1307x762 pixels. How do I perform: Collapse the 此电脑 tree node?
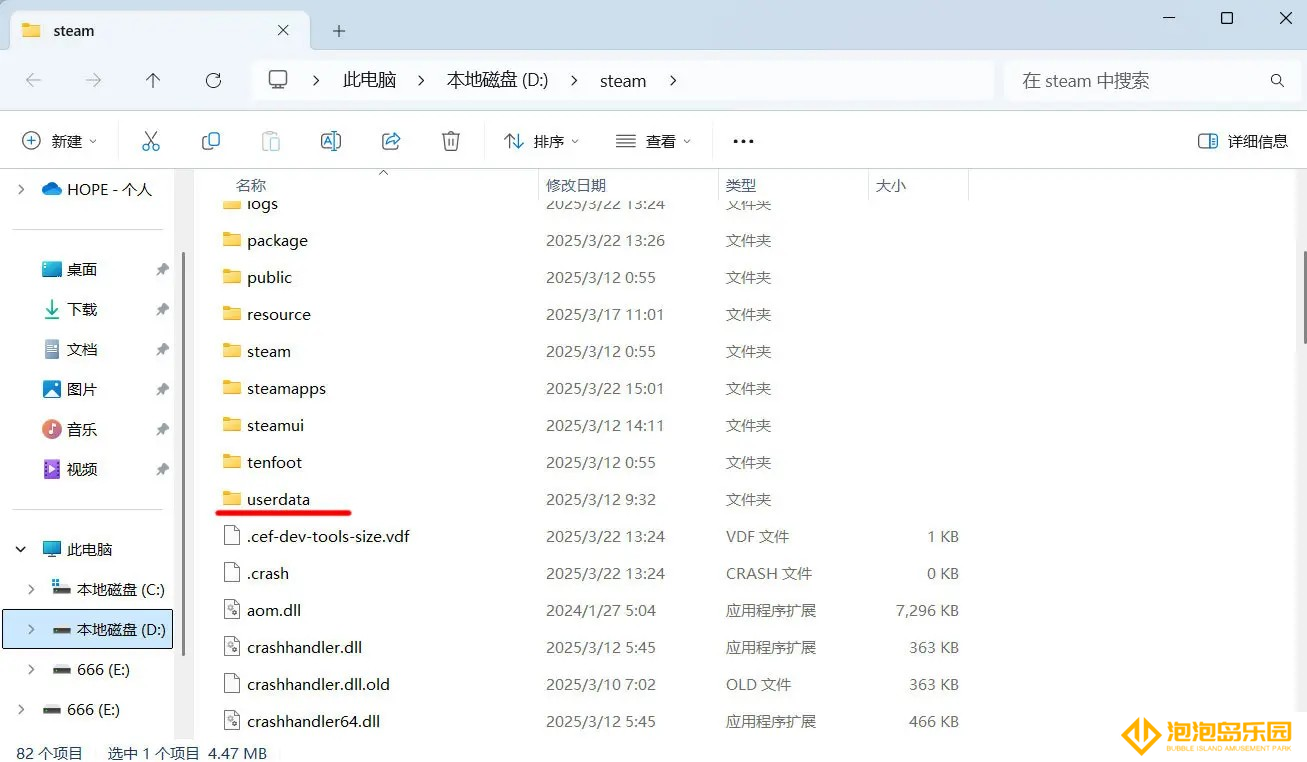[21, 549]
